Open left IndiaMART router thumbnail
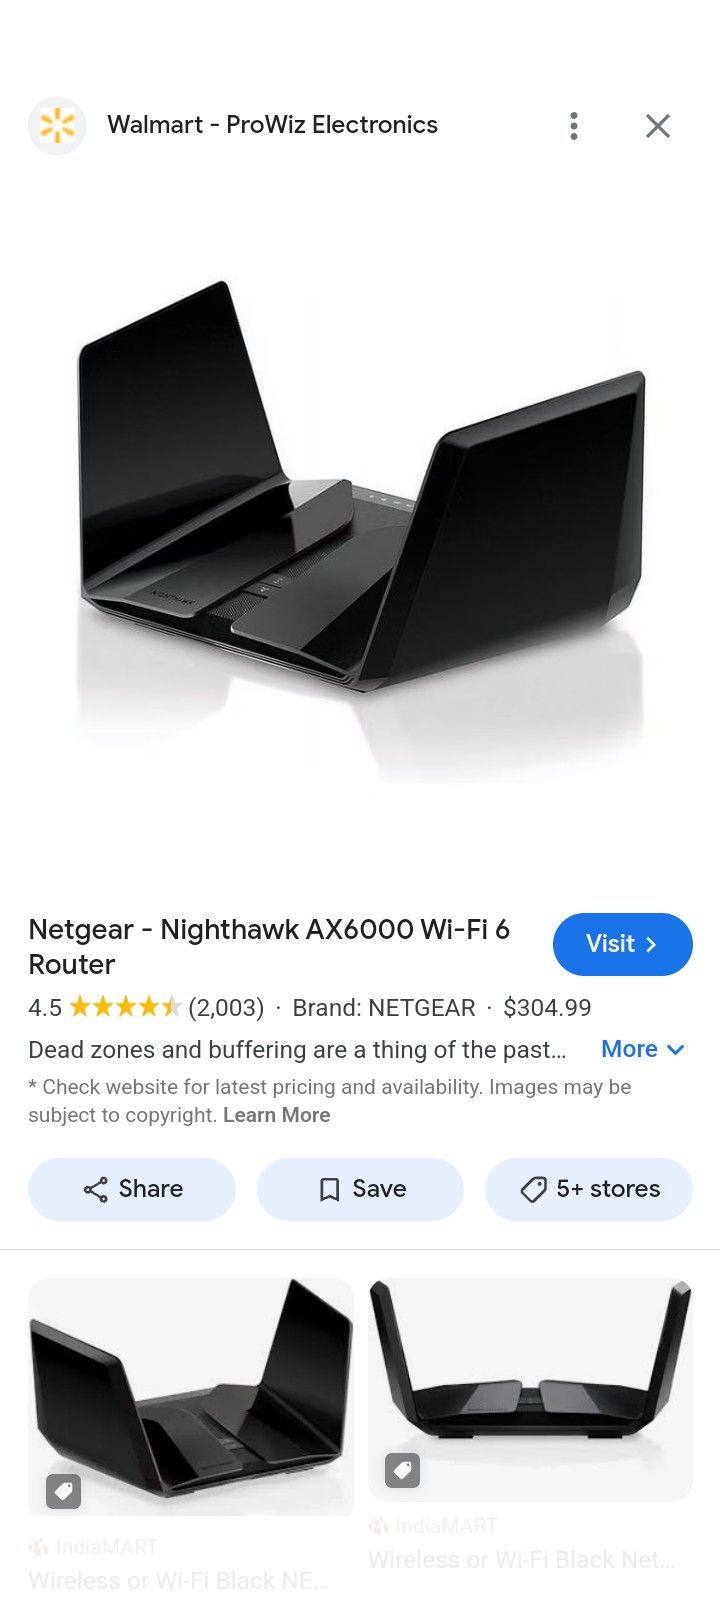The image size is (720, 1600). [191, 1397]
